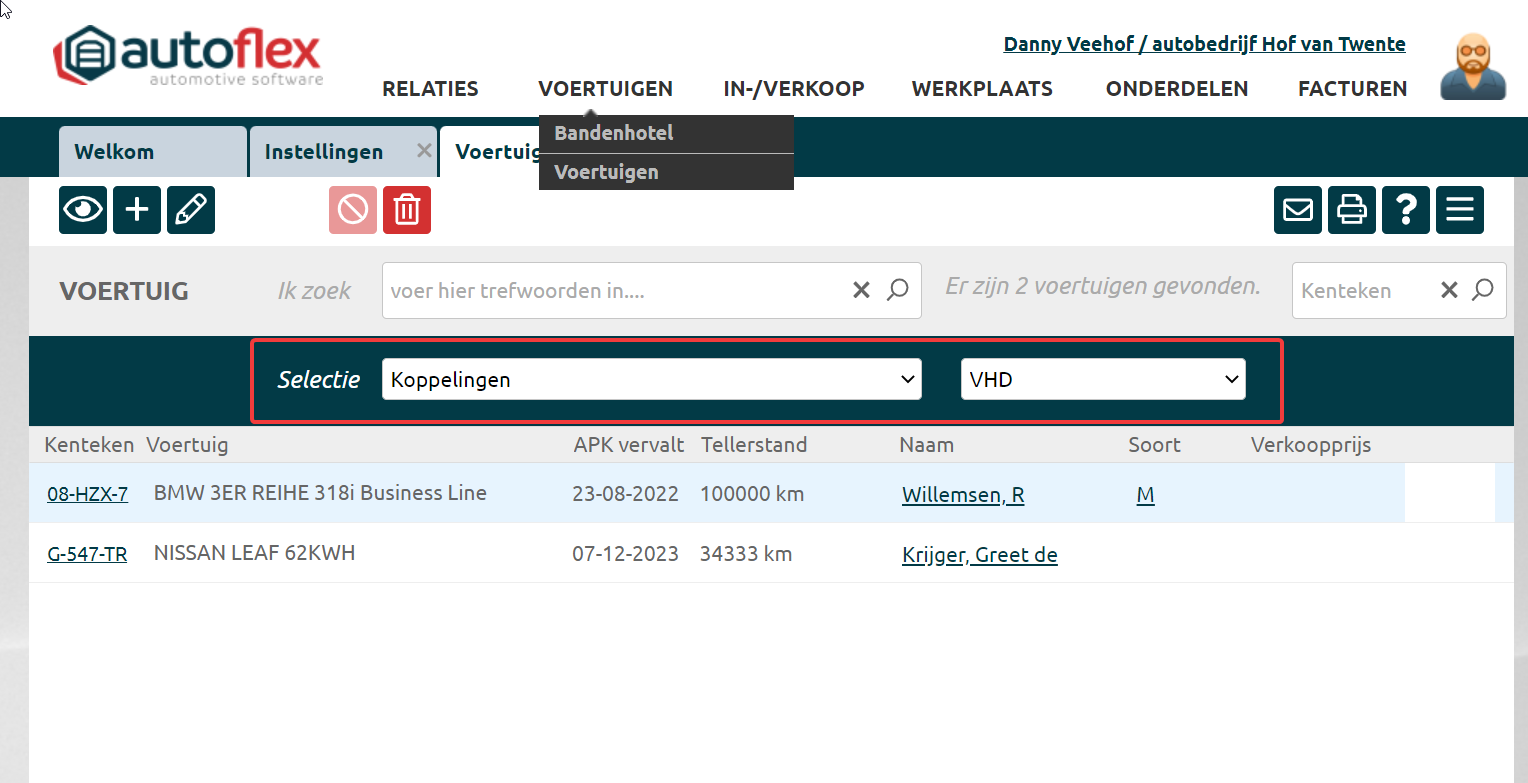Image resolution: width=1528 pixels, height=783 pixels.
Task: Open license plate 08-HZX-7 link
Action: (x=87, y=494)
